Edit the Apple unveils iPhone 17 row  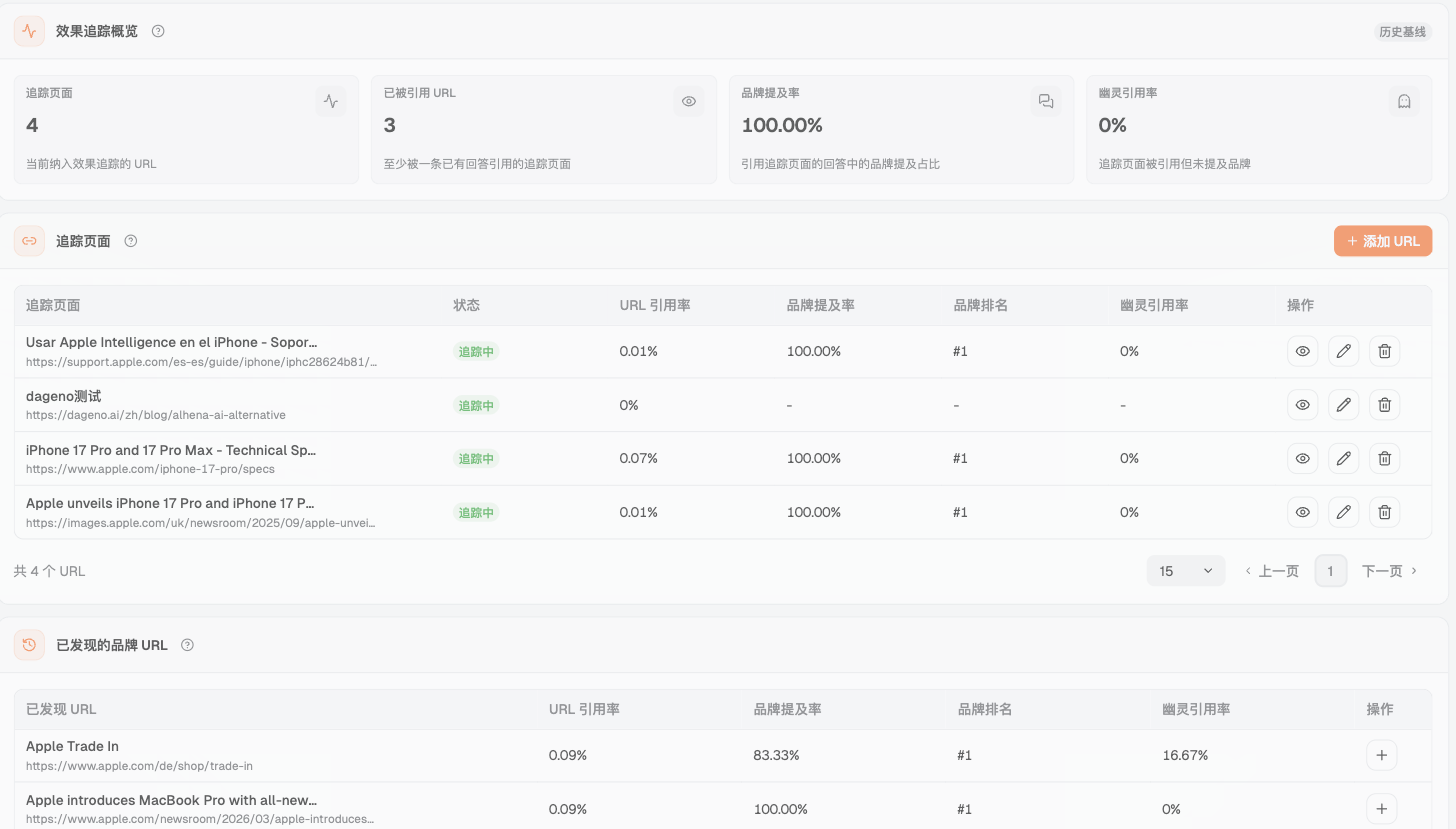point(1344,512)
